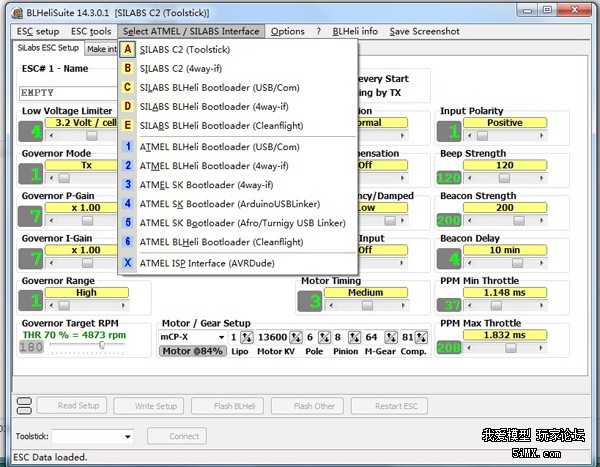Click Save Screenshot in menu bar
The height and width of the screenshot is (467, 600).
coord(424,31)
